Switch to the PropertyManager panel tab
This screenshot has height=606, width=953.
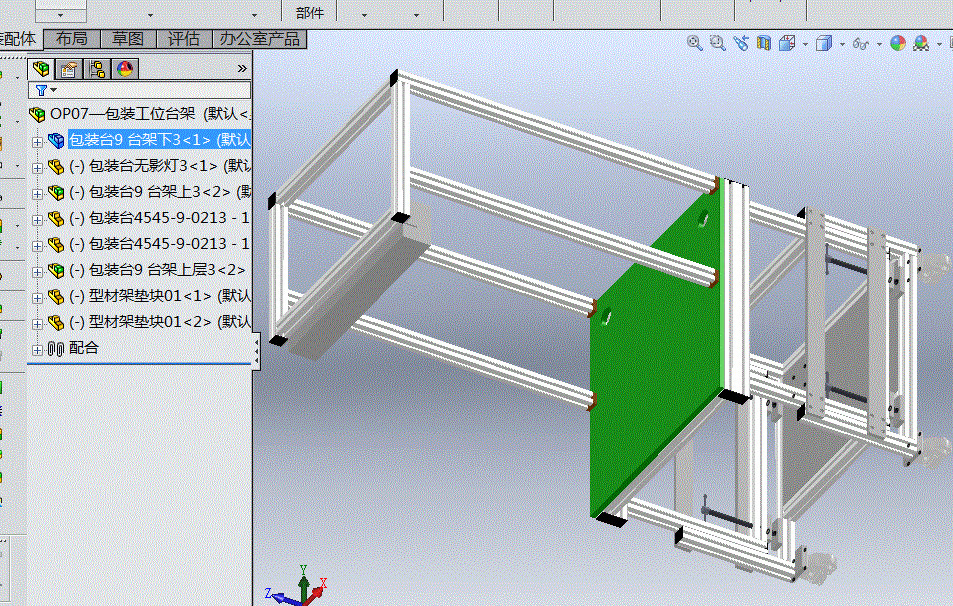click(x=69, y=69)
